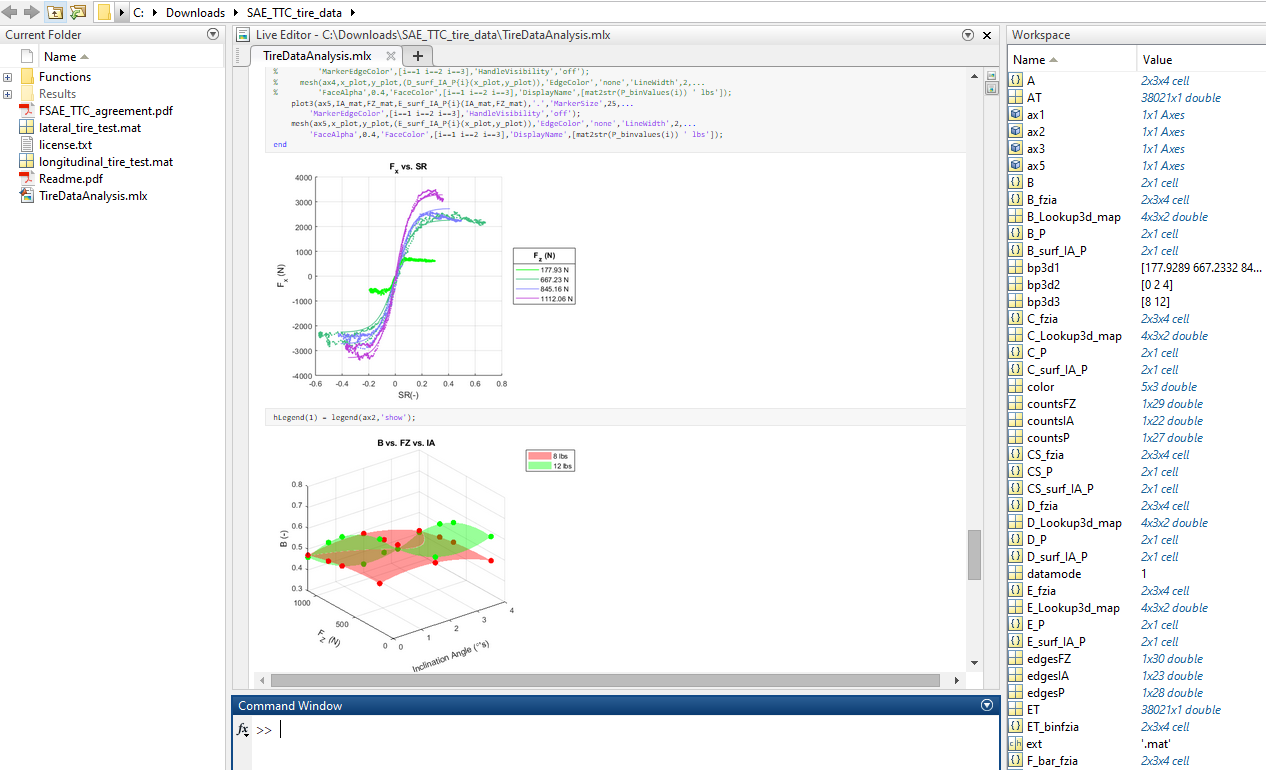
Task: Open Command Window actions dropdown
Action: 987,705
